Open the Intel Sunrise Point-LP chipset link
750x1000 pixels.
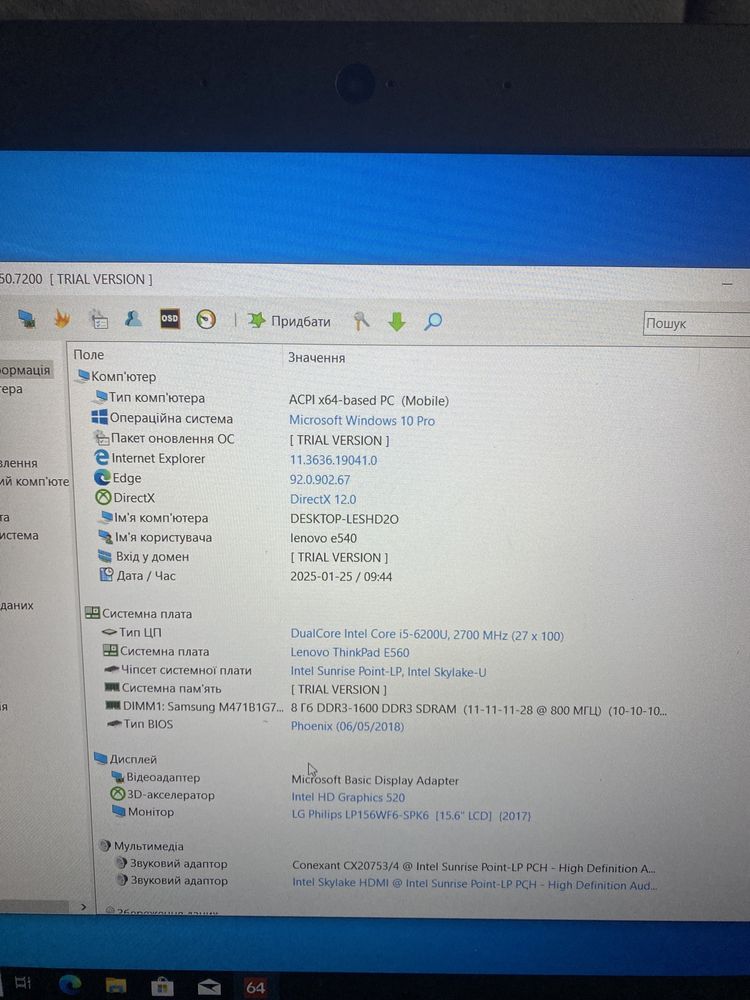tap(388, 672)
